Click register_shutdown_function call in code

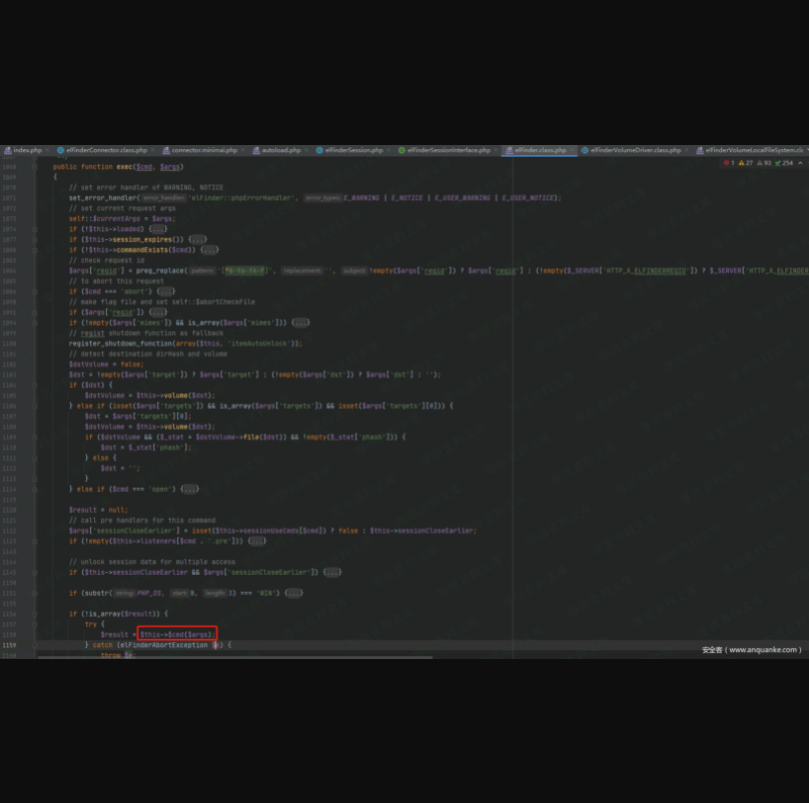point(122,343)
